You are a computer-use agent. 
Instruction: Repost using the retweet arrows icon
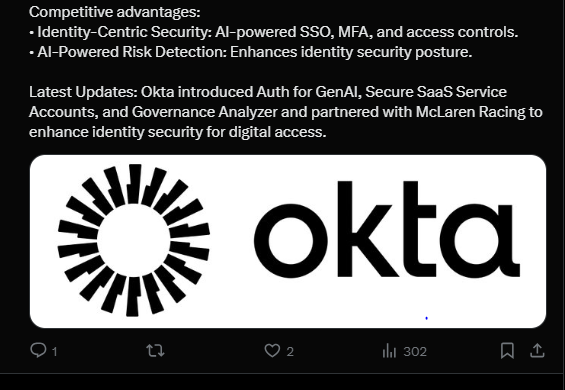click(x=155, y=350)
